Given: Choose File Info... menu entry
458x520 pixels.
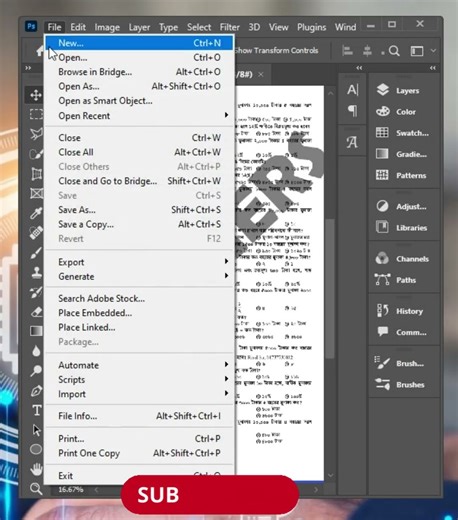Looking at the screenshot, I should [139, 416].
